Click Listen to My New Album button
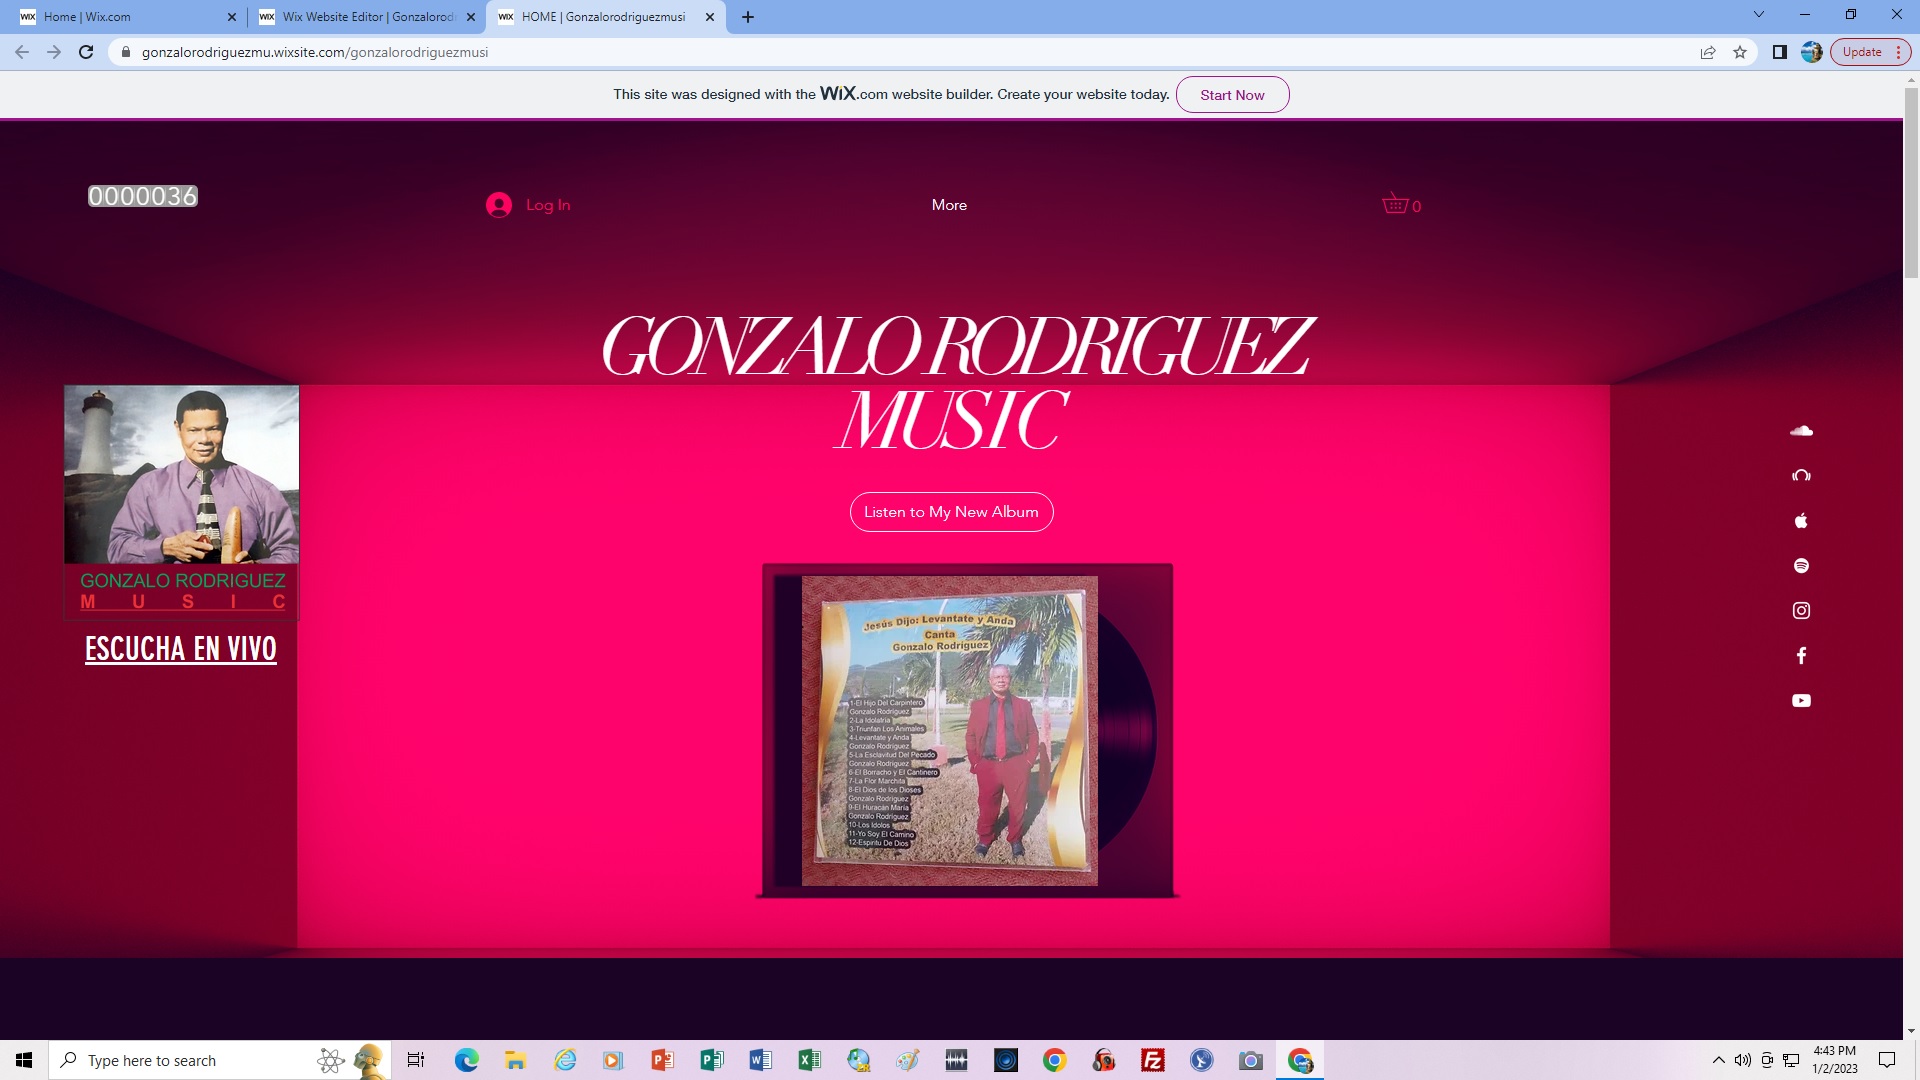This screenshot has width=1920, height=1080. point(951,512)
